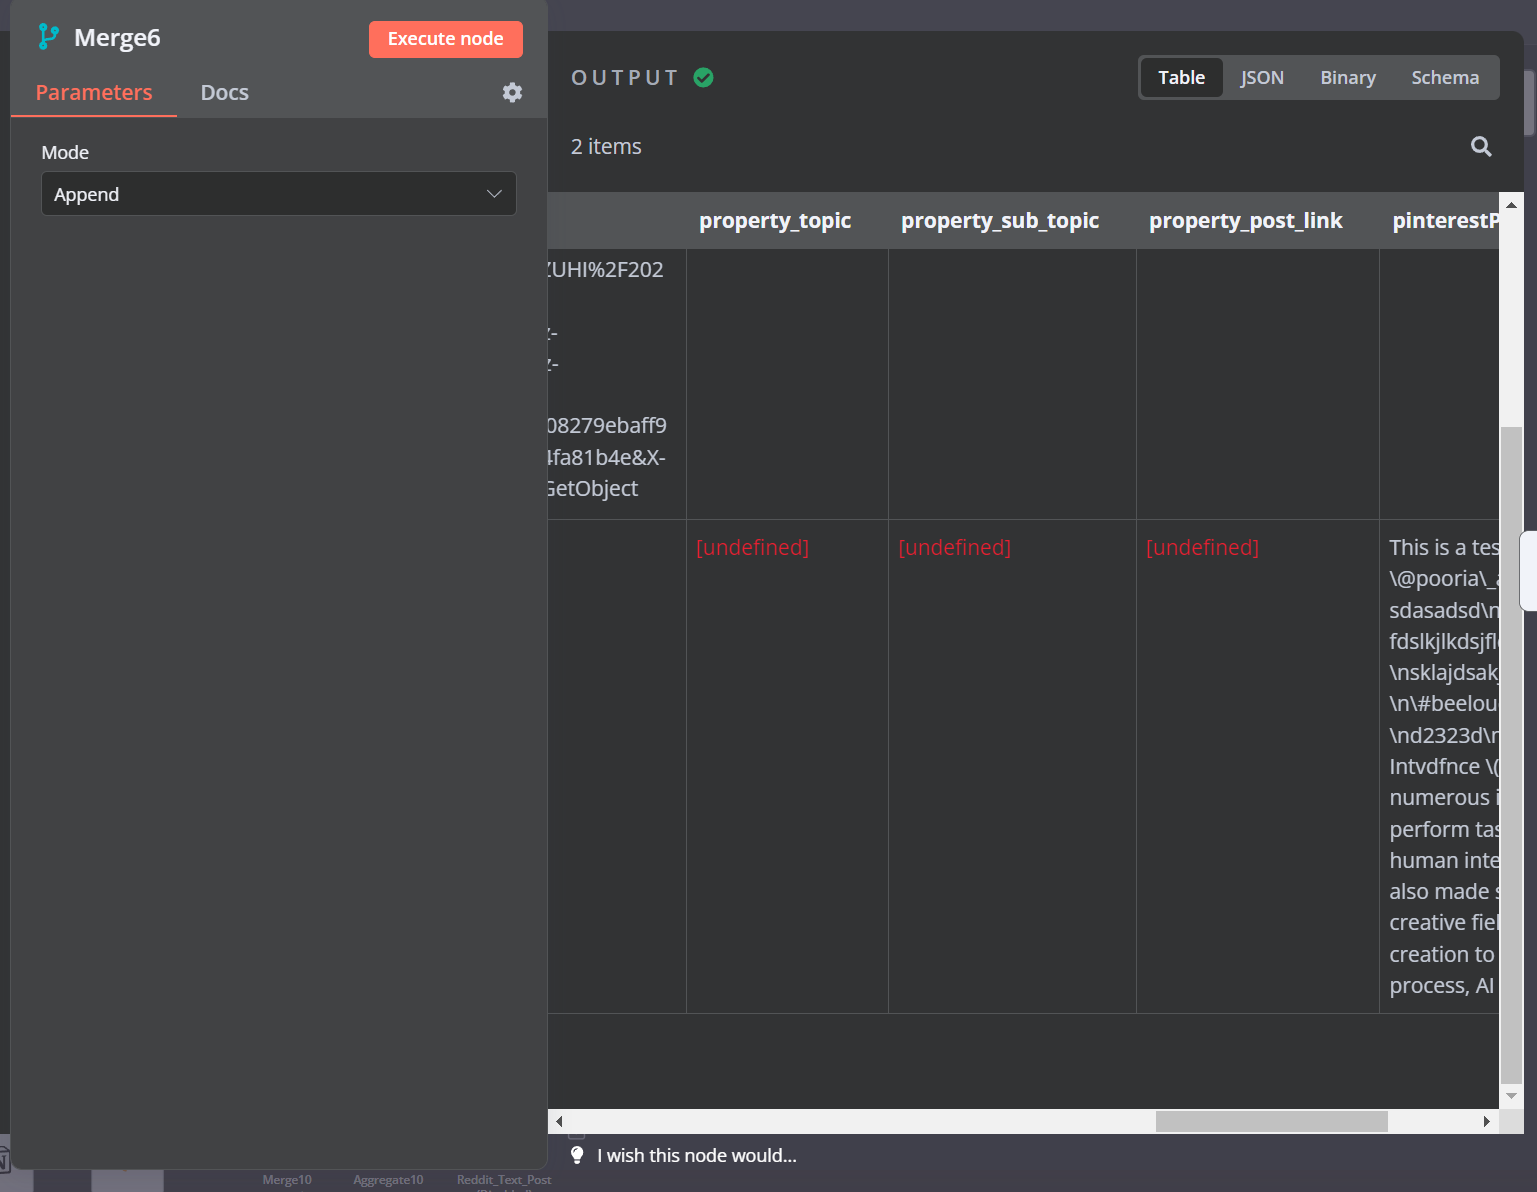
Task: Click horizontal scrollbar left arrow
Action: [559, 1122]
